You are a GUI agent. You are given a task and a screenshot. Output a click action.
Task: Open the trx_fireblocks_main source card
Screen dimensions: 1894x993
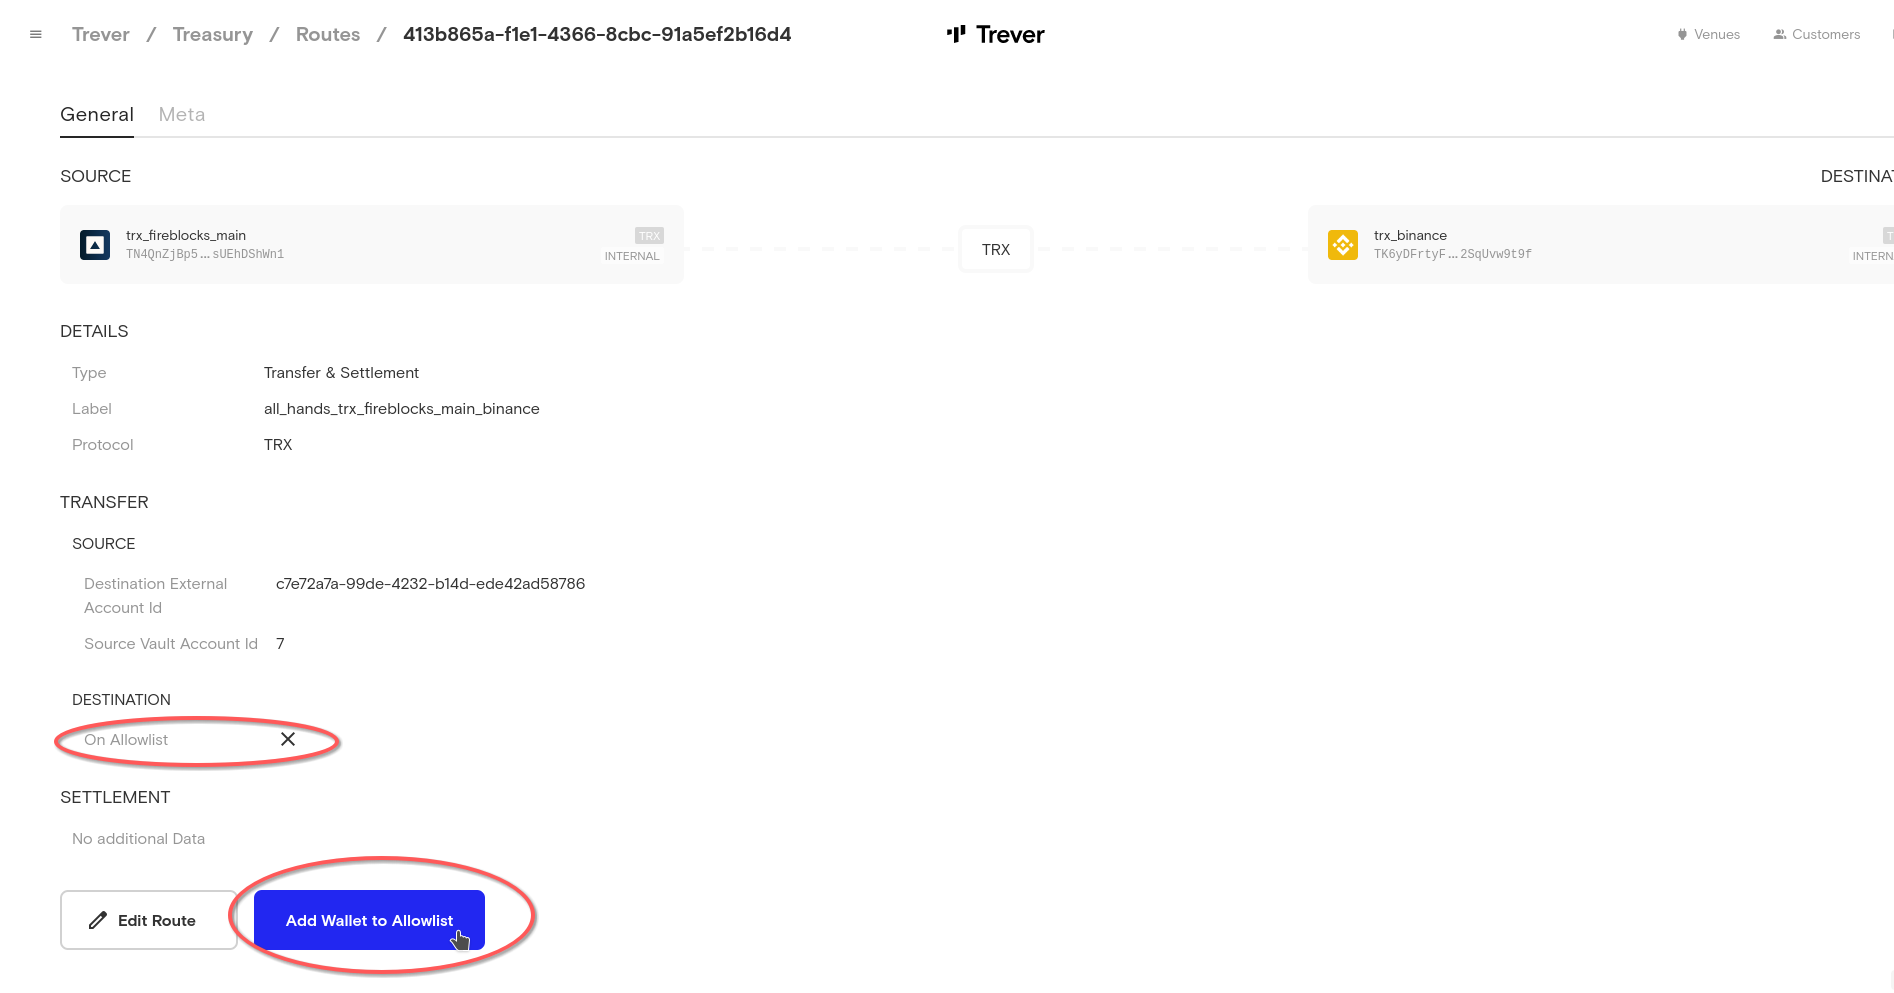point(372,245)
